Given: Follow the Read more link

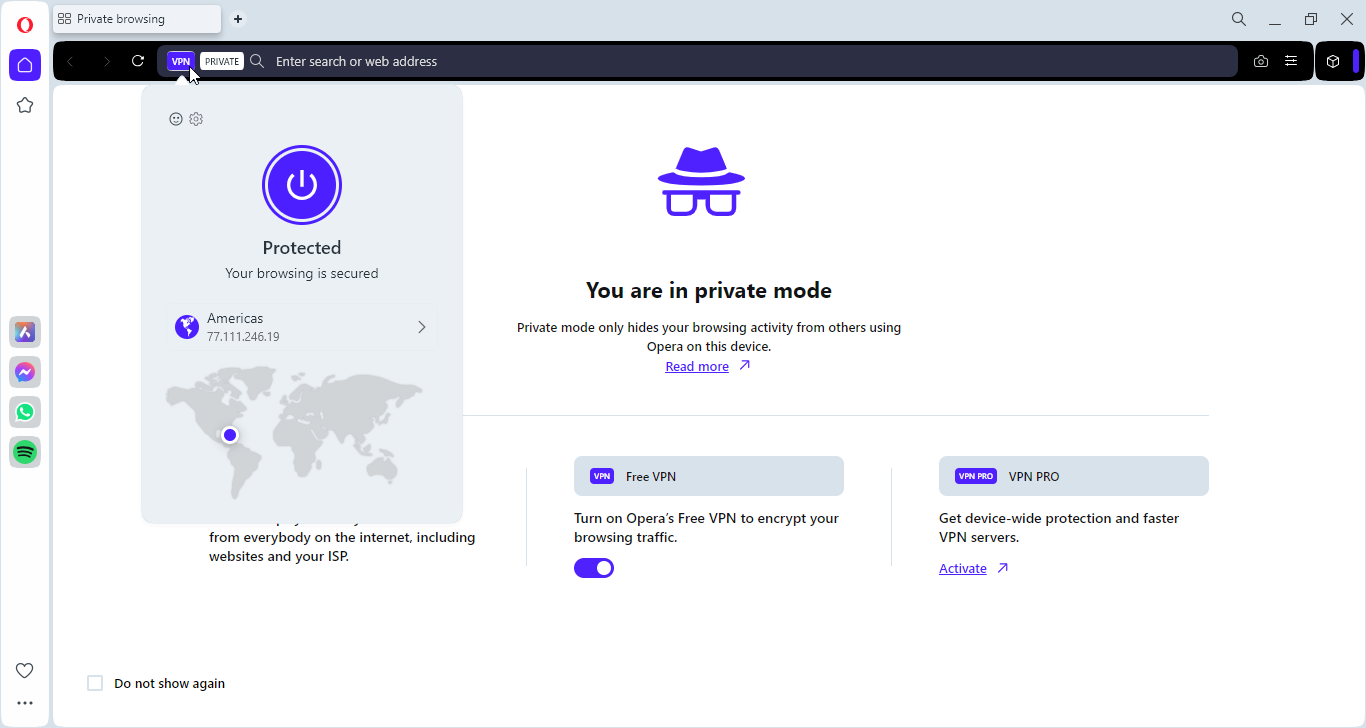Looking at the screenshot, I should coord(697,367).
